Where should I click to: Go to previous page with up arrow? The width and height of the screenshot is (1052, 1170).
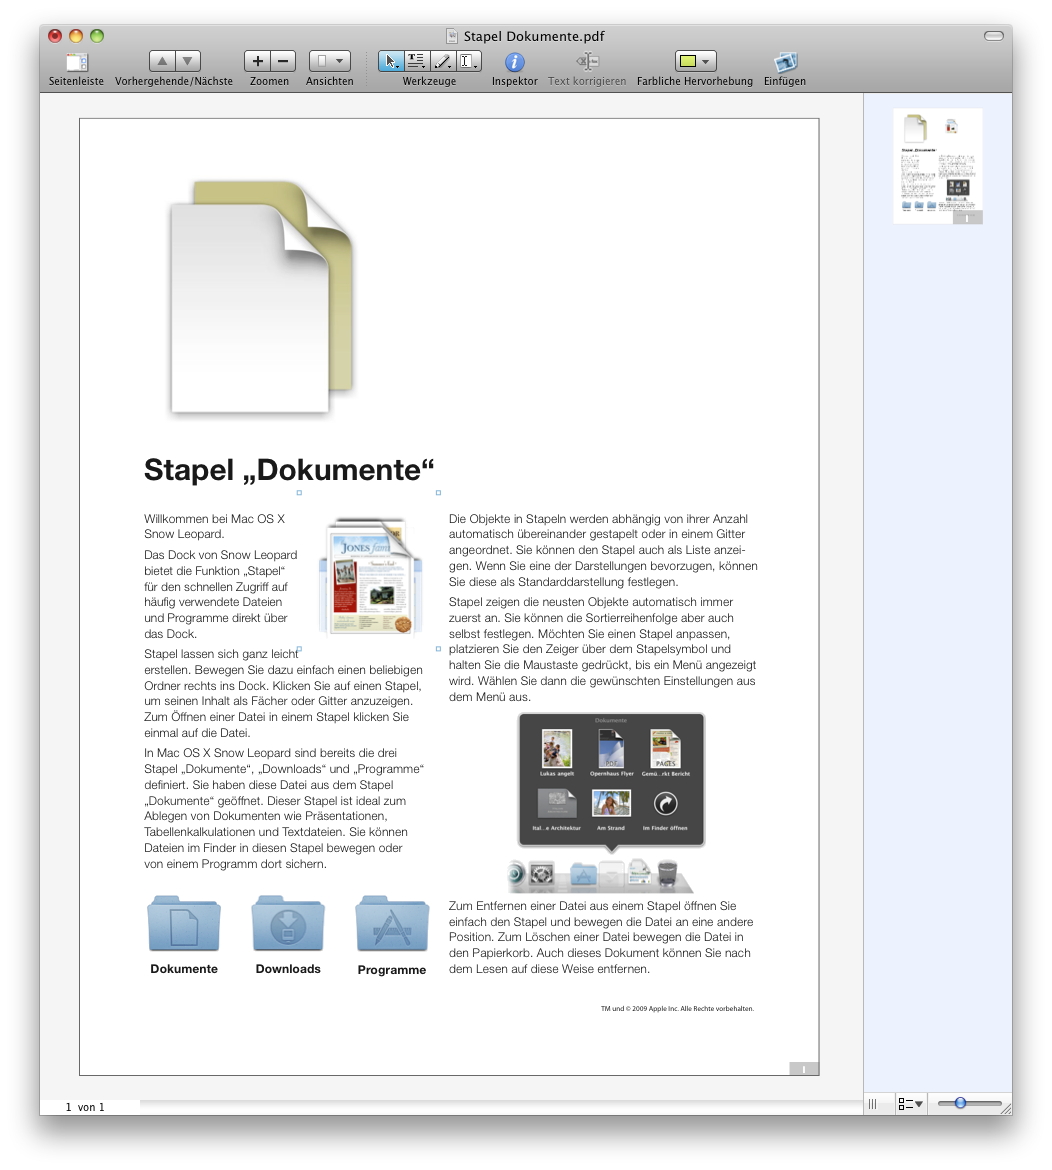163,61
